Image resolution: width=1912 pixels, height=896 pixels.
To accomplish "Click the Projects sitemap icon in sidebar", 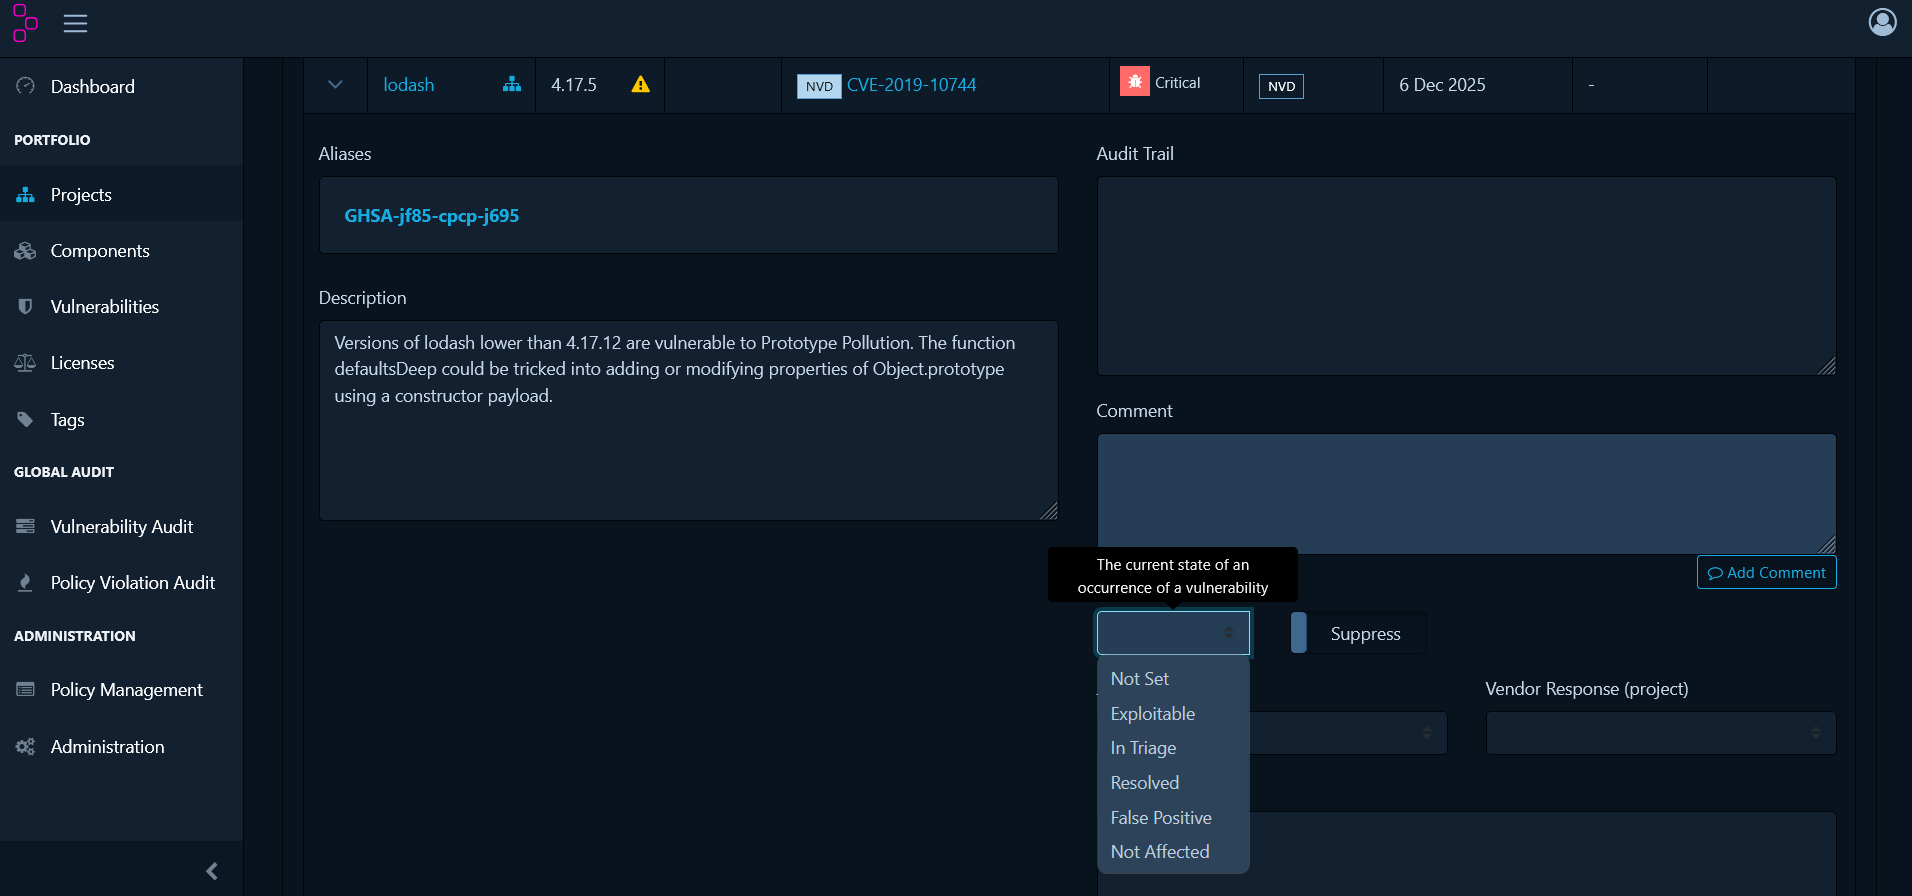I will point(26,195).
